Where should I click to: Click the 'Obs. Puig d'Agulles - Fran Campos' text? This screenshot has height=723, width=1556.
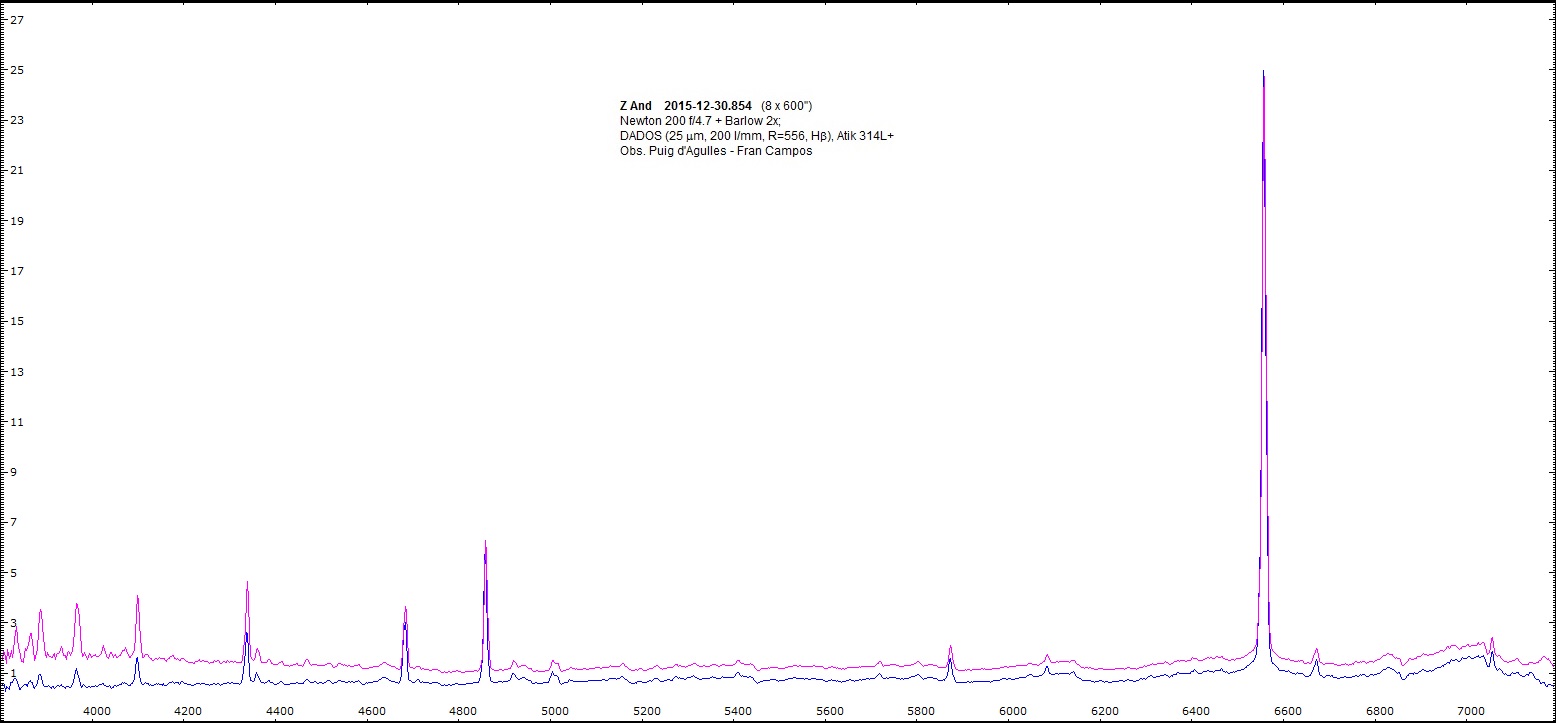[x=716, y=151]
